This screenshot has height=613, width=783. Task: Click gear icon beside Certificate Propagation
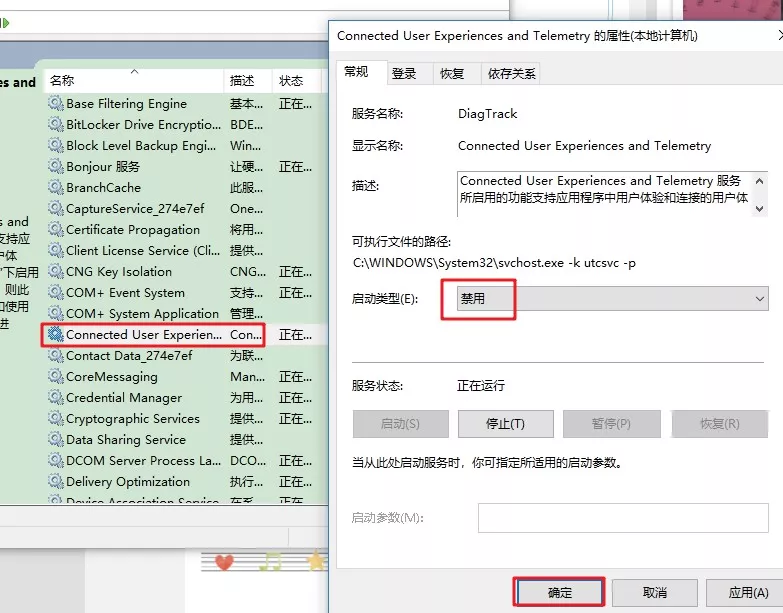(56, 230)
